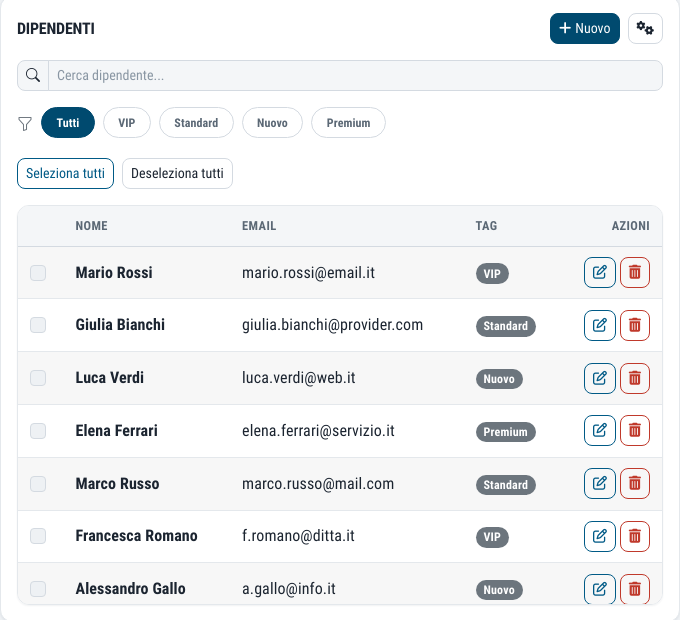Click email f.romano@ditta.it
Viewport: 680px width, 620px height.
click(x=298, y=535)
